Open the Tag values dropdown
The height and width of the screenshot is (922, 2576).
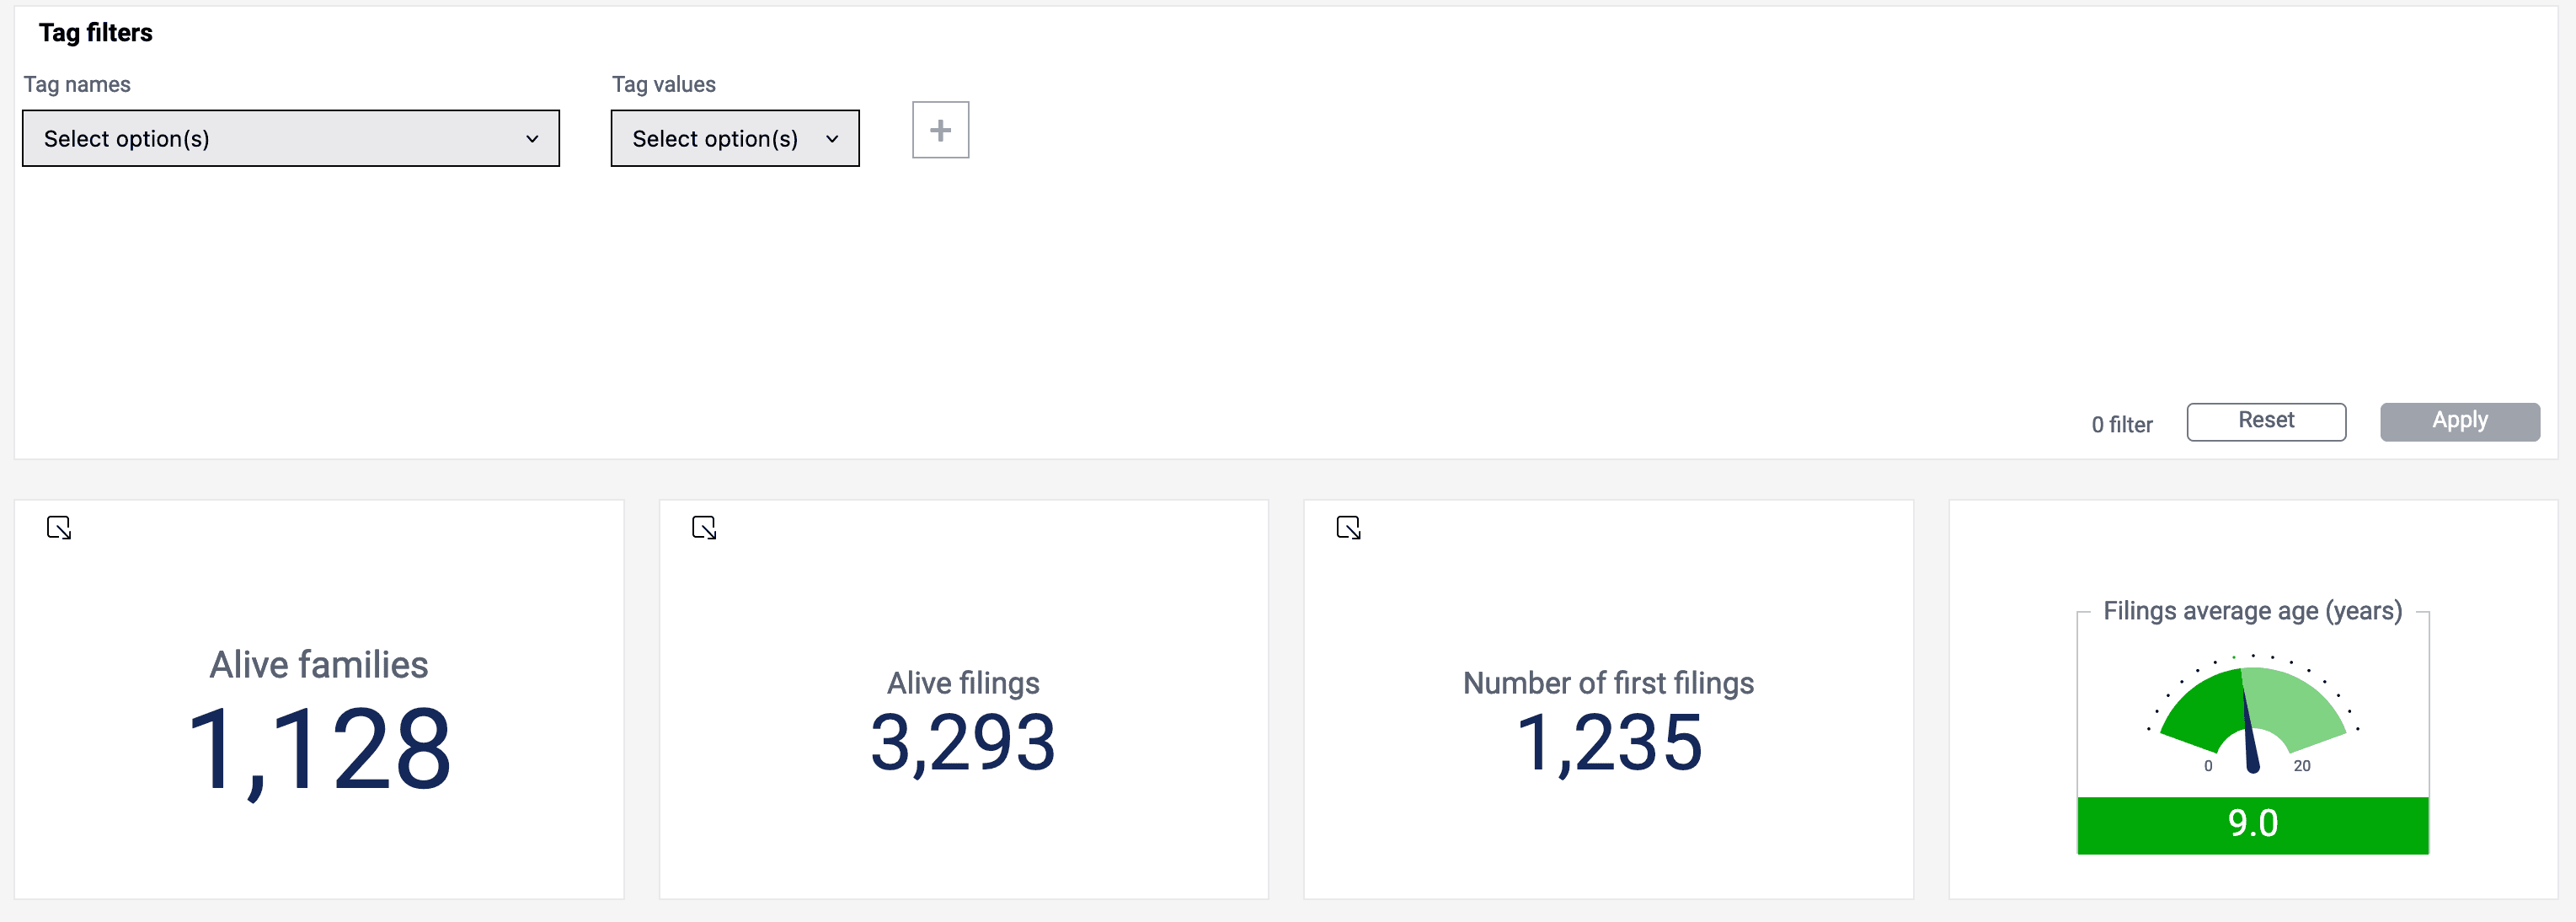point(734,138)
